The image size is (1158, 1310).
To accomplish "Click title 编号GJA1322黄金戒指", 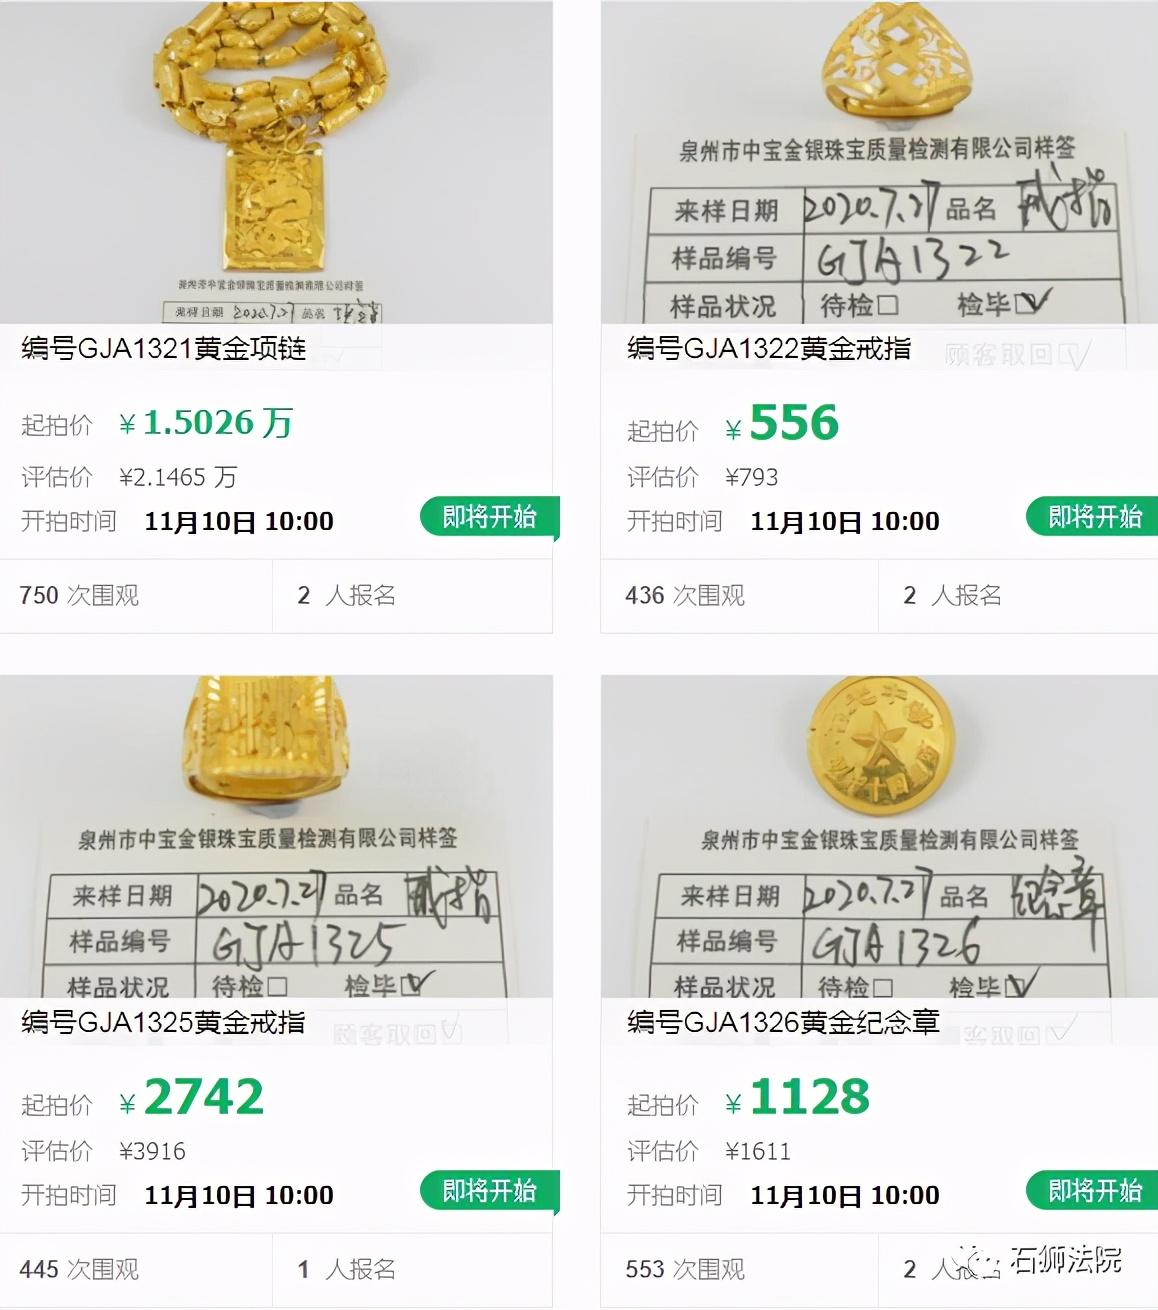I will click(769, 348).
